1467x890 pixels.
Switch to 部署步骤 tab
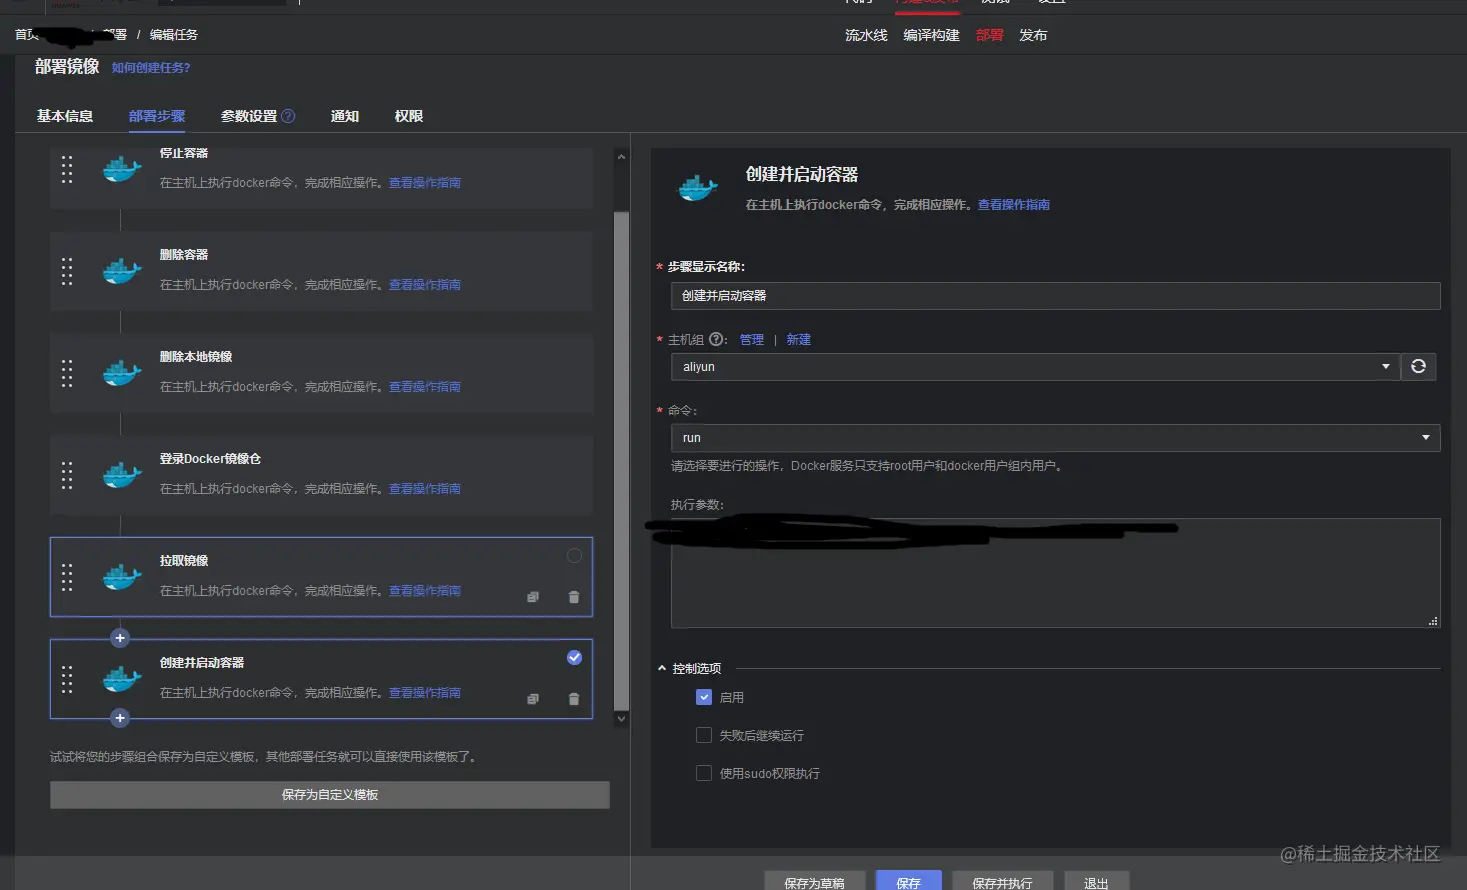click(157, 116)
